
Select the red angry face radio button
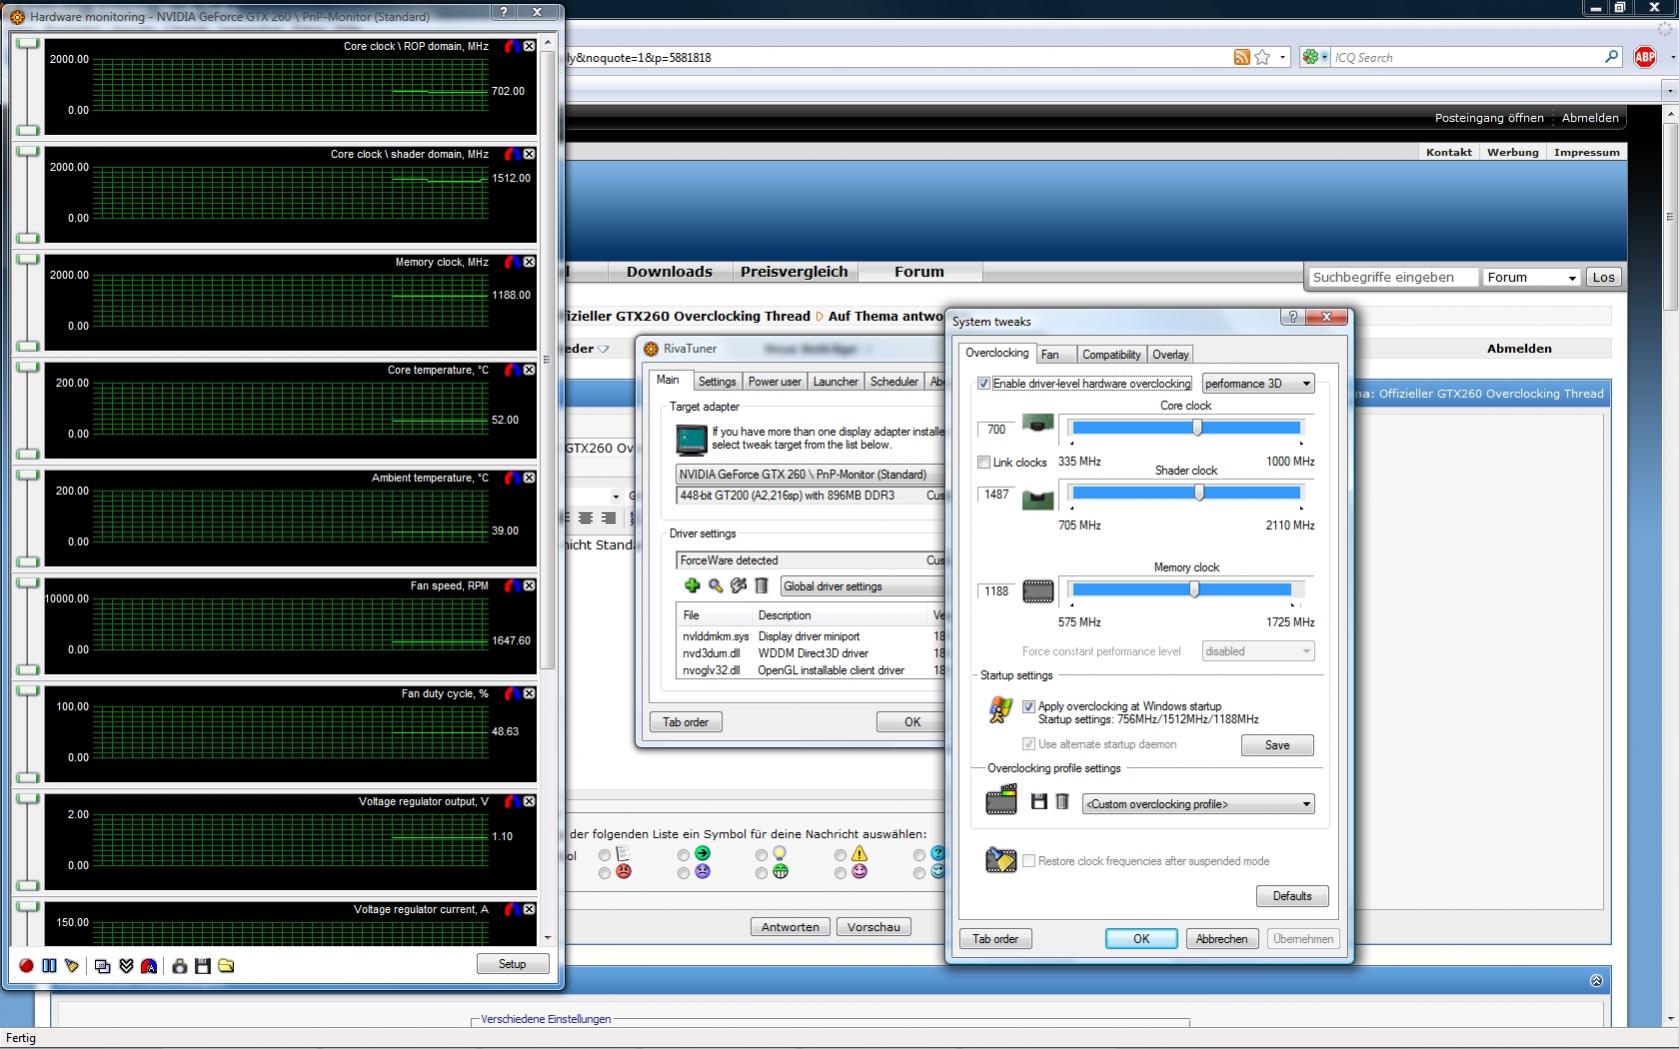(x=604, y=873)
